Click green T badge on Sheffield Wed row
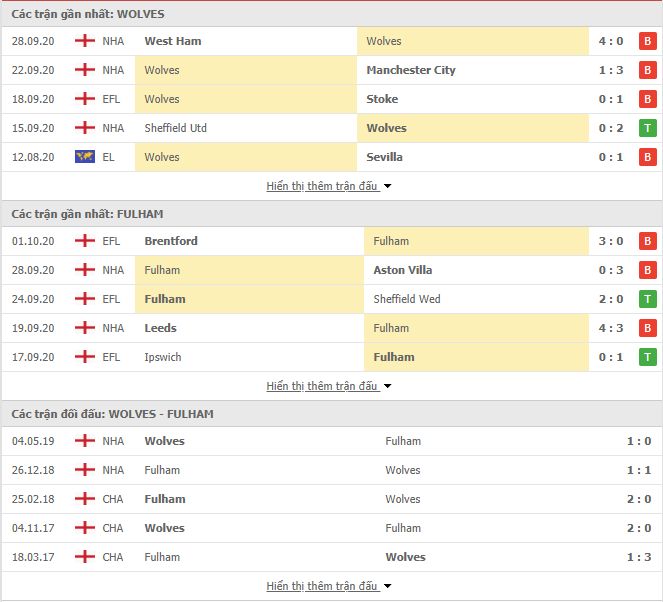The image size is (663, 602). [647, 299]
